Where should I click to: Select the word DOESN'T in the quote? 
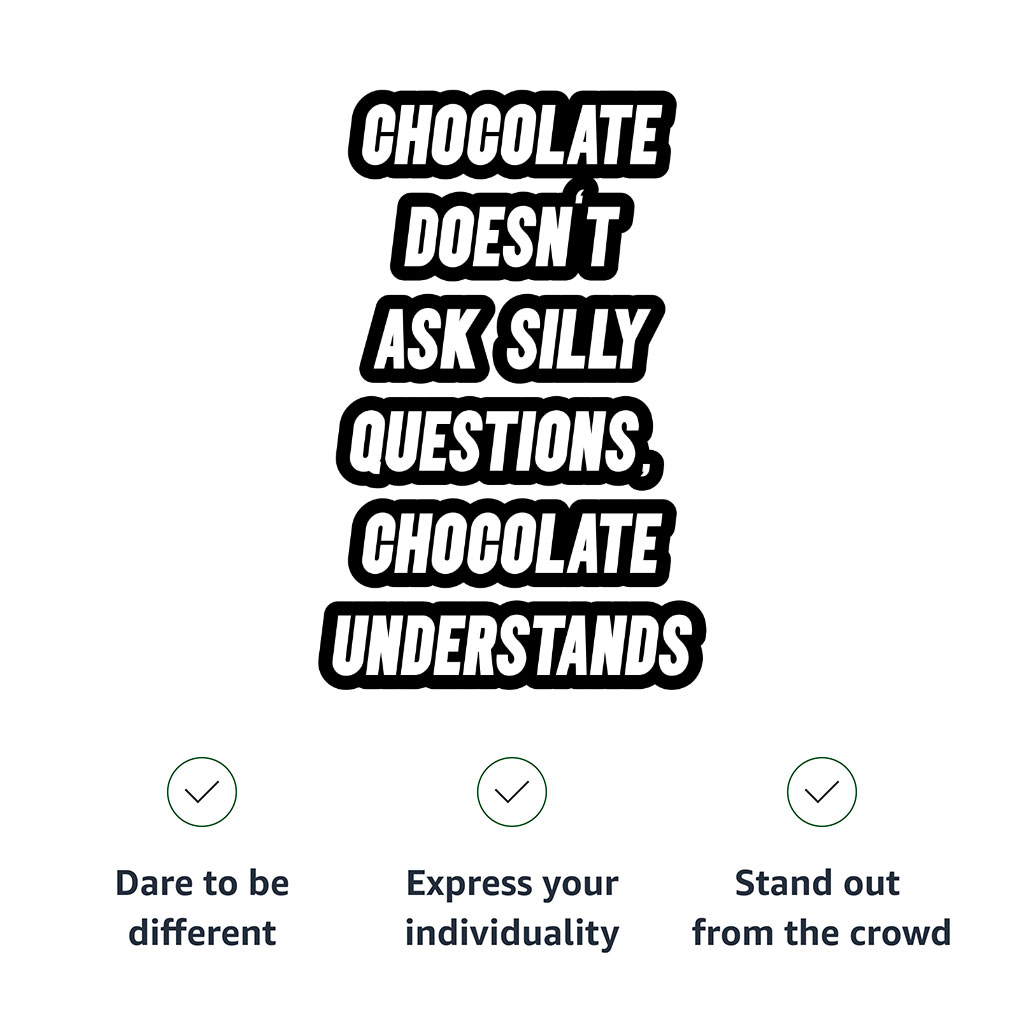[512, 241]
